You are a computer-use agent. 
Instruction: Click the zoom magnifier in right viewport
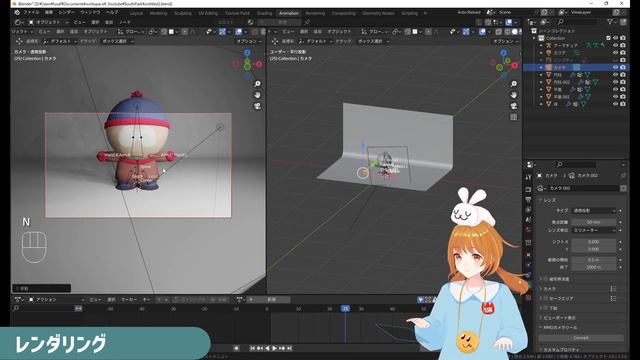(x=514, y=84)
